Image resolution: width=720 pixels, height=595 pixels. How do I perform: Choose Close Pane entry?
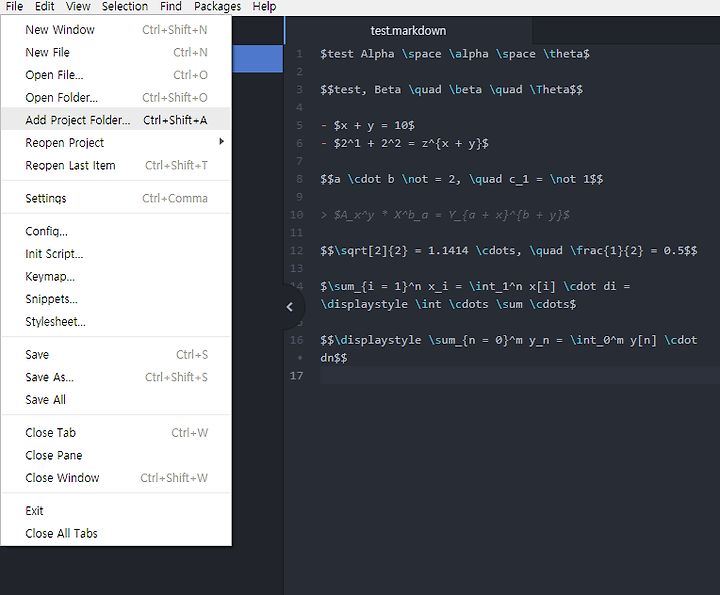[x=116, y=455]
